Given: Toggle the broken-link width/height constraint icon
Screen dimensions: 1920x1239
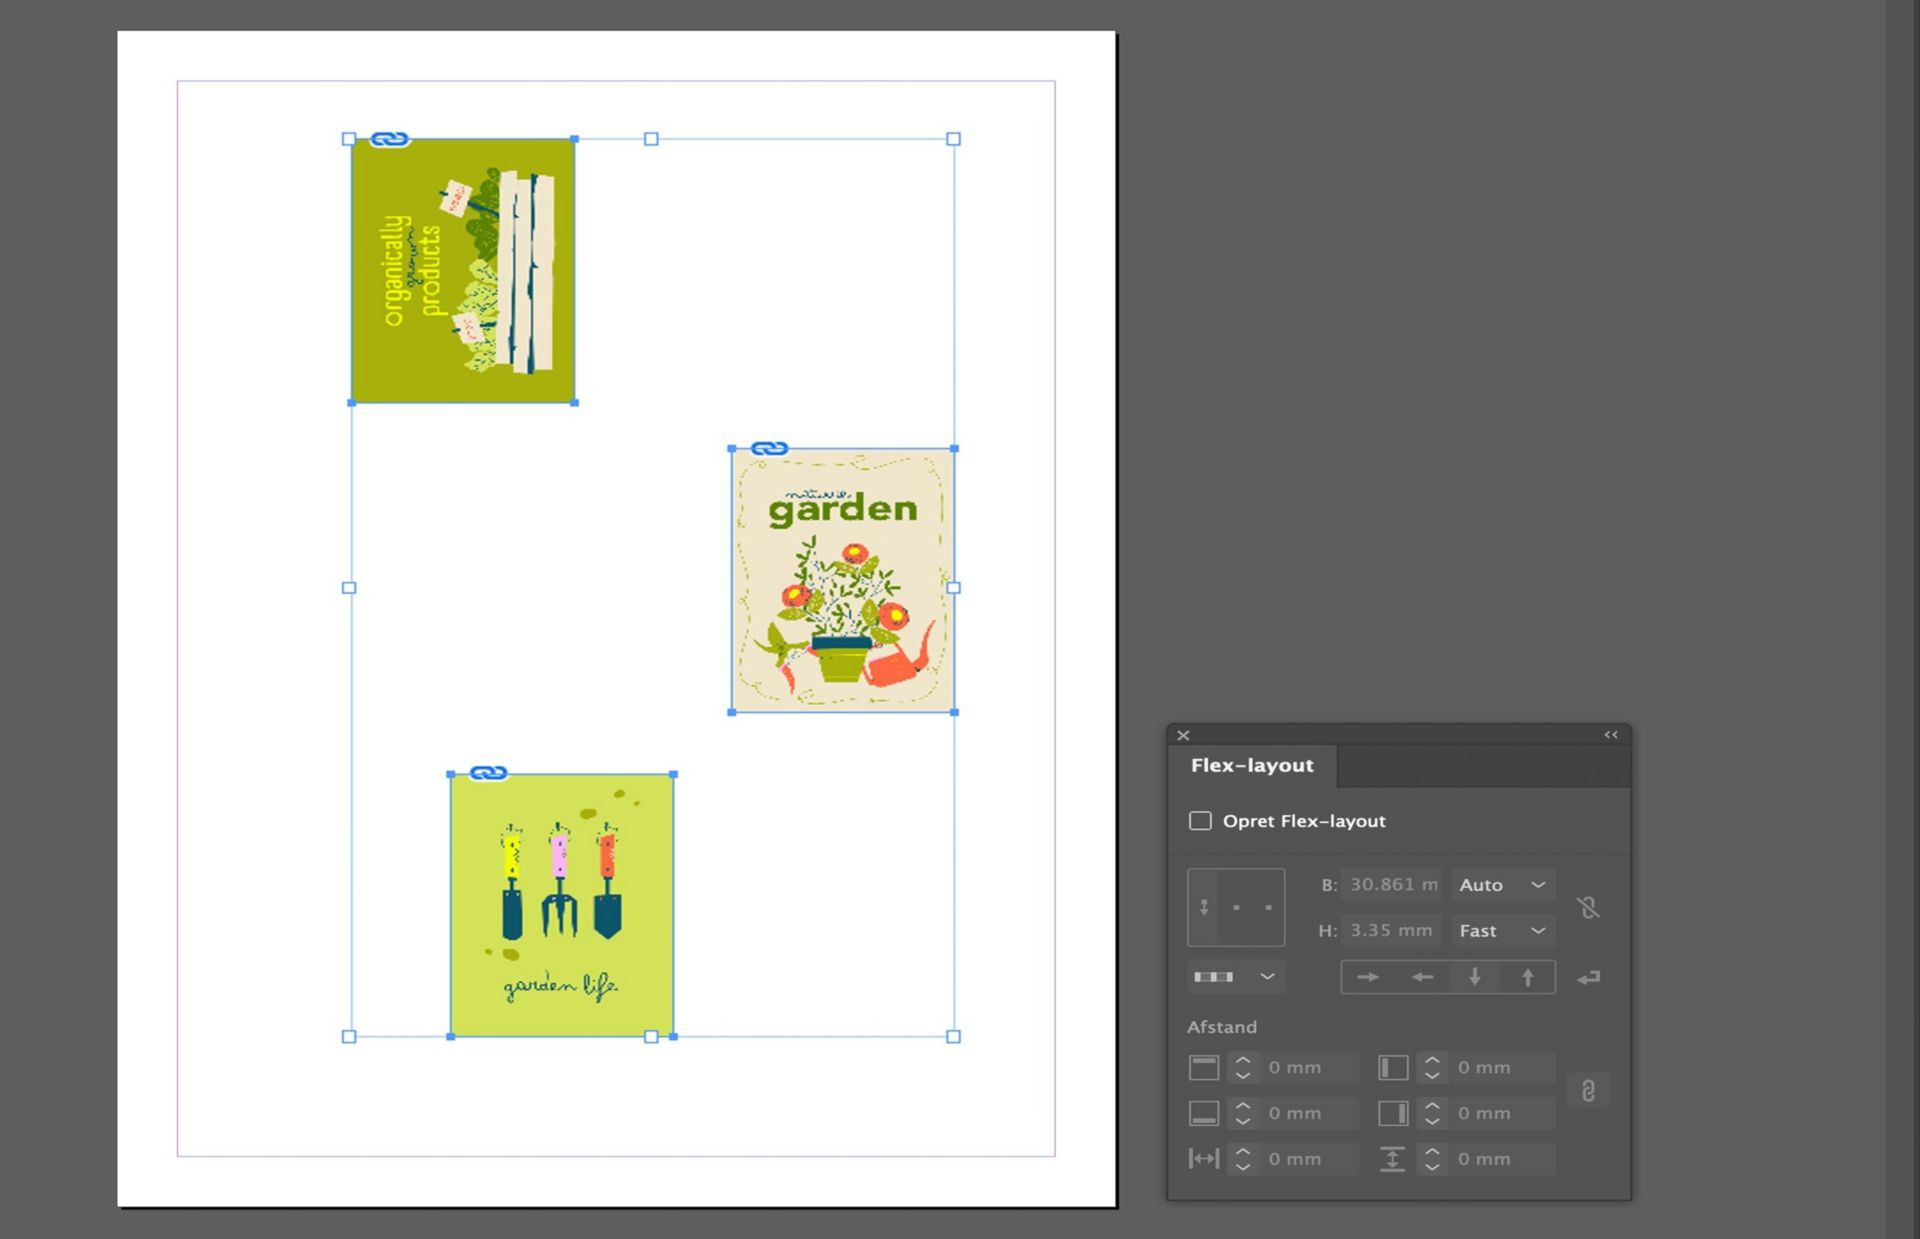Looking at the screenshot, I should [1588, 908].
